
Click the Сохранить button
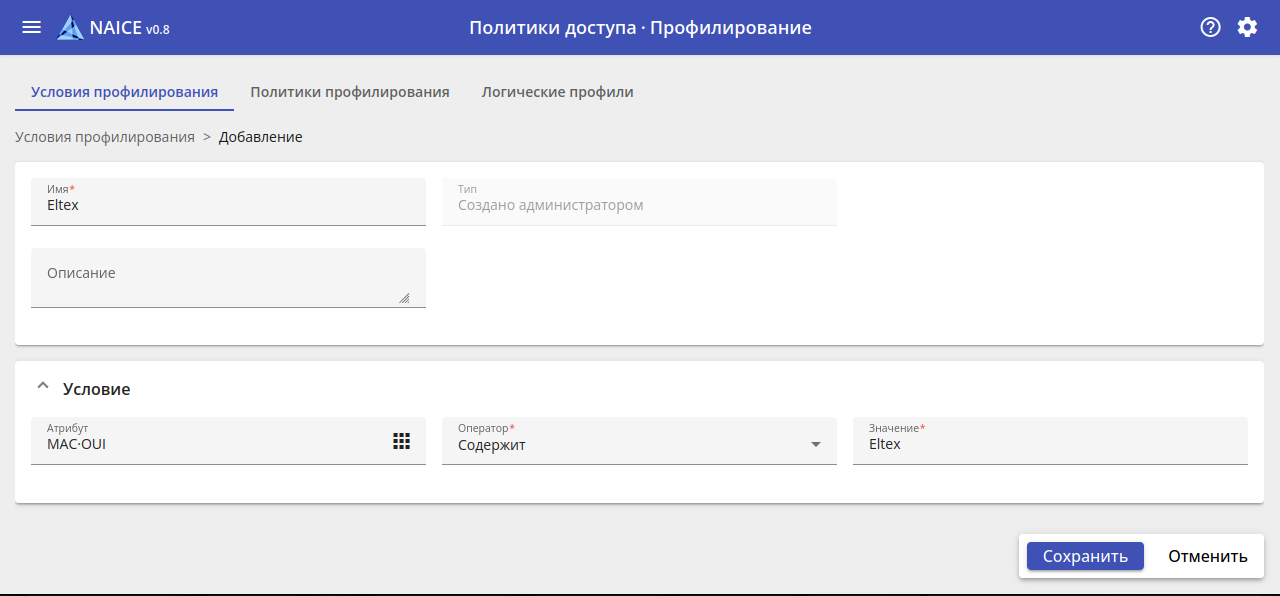coord(1085,556)
